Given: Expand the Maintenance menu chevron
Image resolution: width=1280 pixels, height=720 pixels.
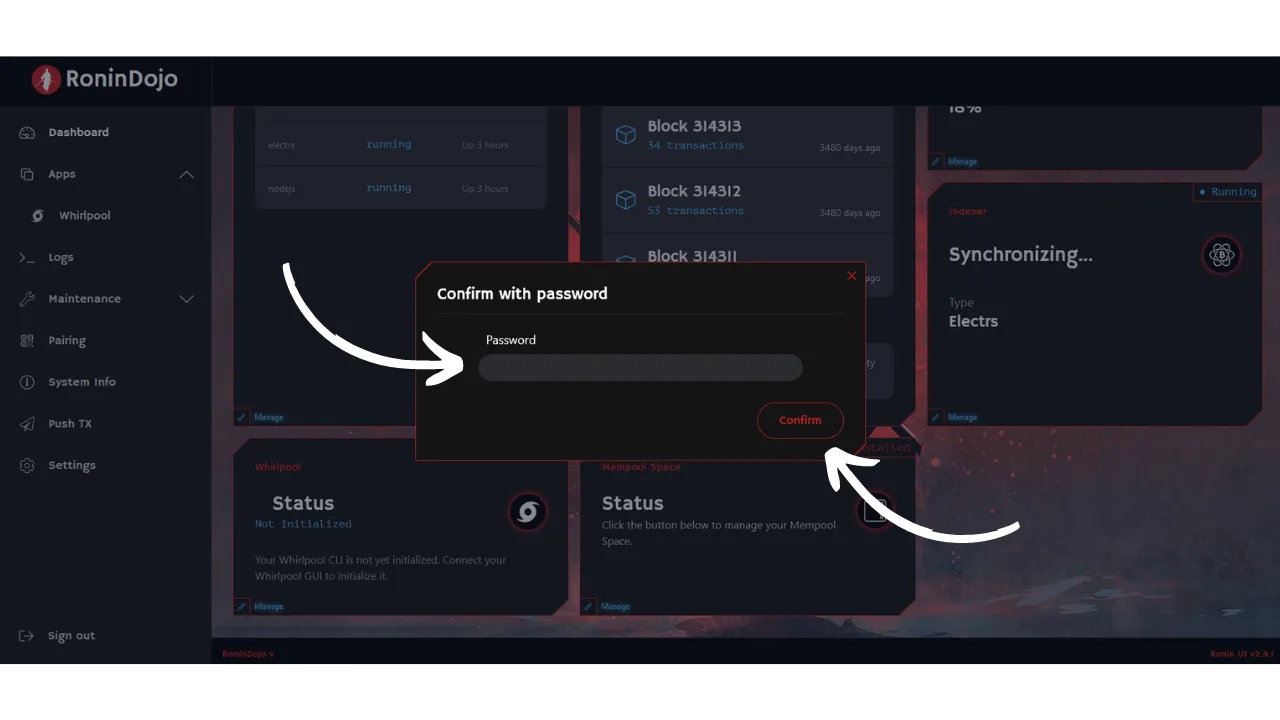Looking at the screenshot, I should point(186,299).
